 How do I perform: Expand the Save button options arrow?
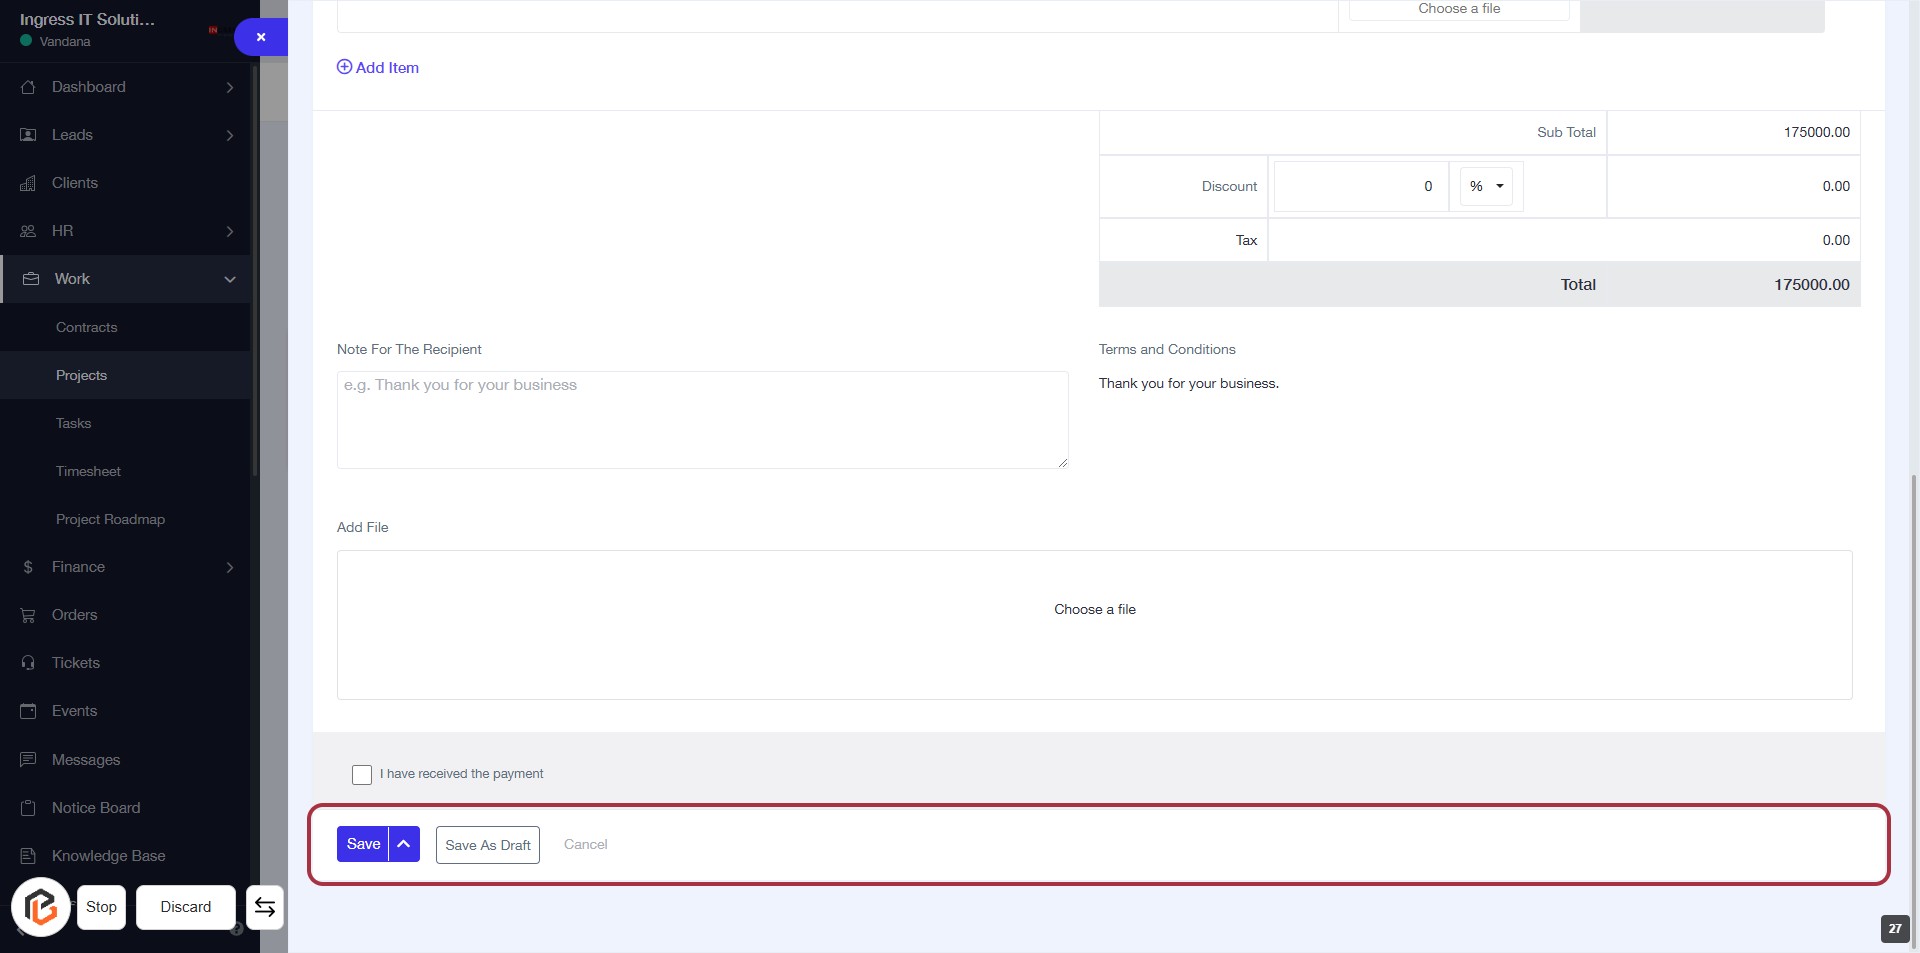coord(404,844)
